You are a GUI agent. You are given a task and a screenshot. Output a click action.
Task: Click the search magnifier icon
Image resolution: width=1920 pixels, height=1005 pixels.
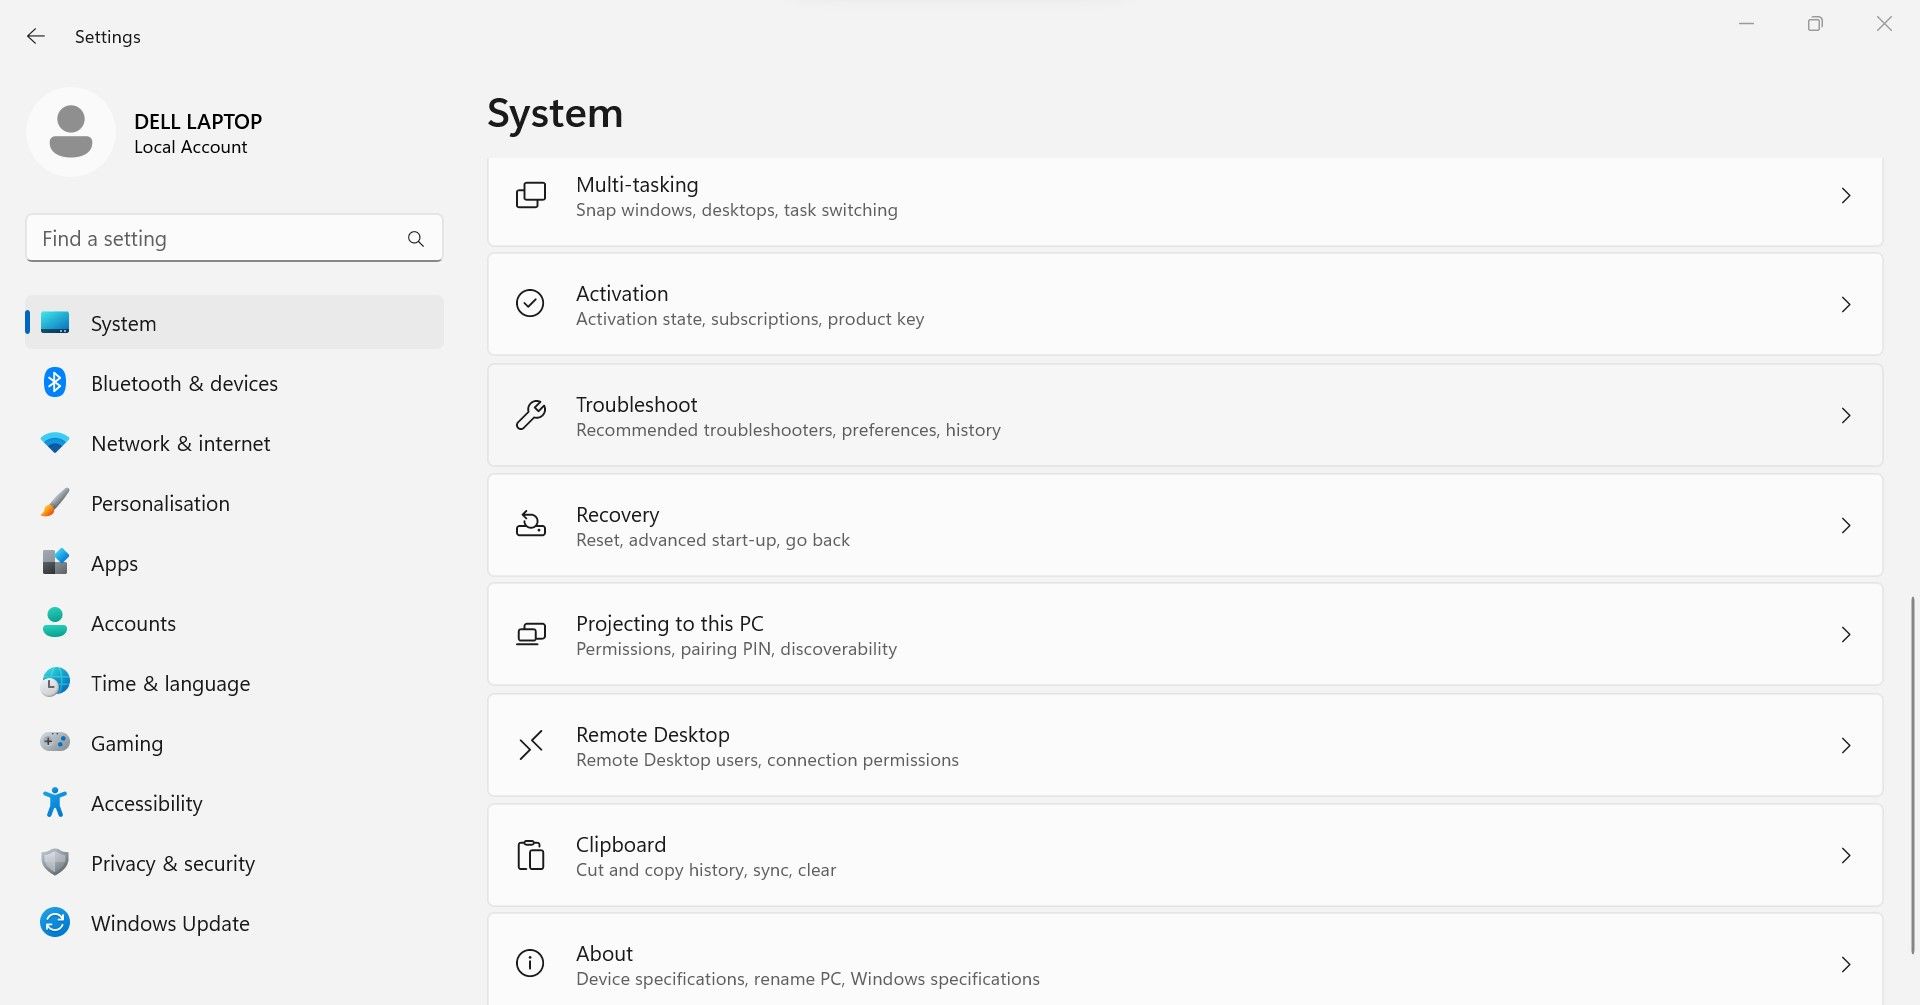pyautogui.click(x=416, y=239)
